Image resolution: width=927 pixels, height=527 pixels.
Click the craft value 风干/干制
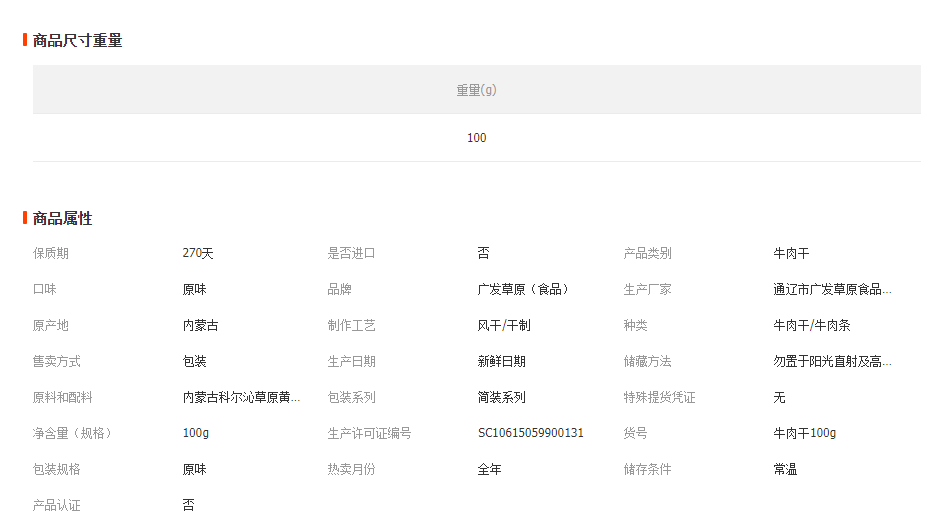click(504, 326)
